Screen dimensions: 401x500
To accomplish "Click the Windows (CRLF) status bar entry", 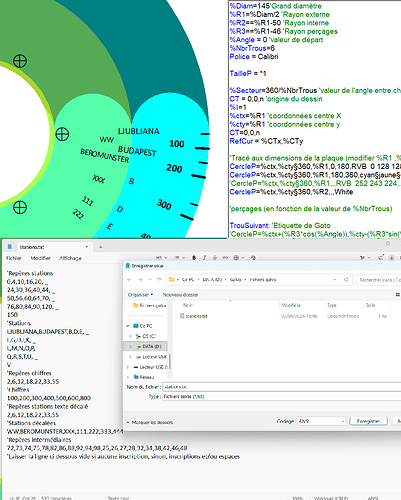I will click(331, 498).
